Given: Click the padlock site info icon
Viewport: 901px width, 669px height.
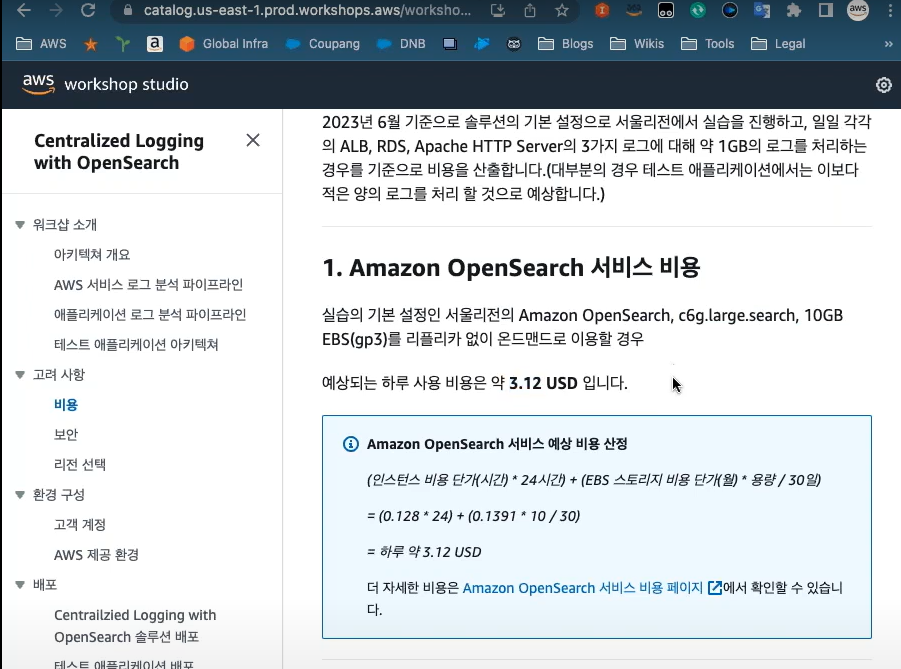Looking at the screenshot, I should pos(128,10).
